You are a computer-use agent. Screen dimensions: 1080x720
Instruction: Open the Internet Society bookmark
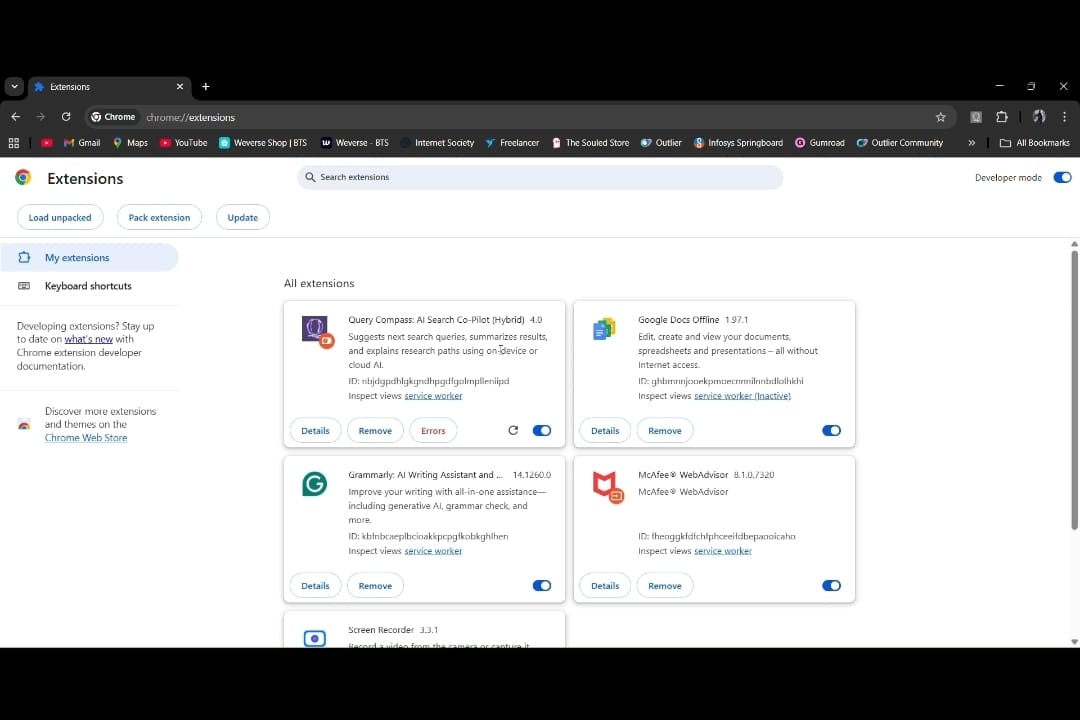click(x=437, y=143)
